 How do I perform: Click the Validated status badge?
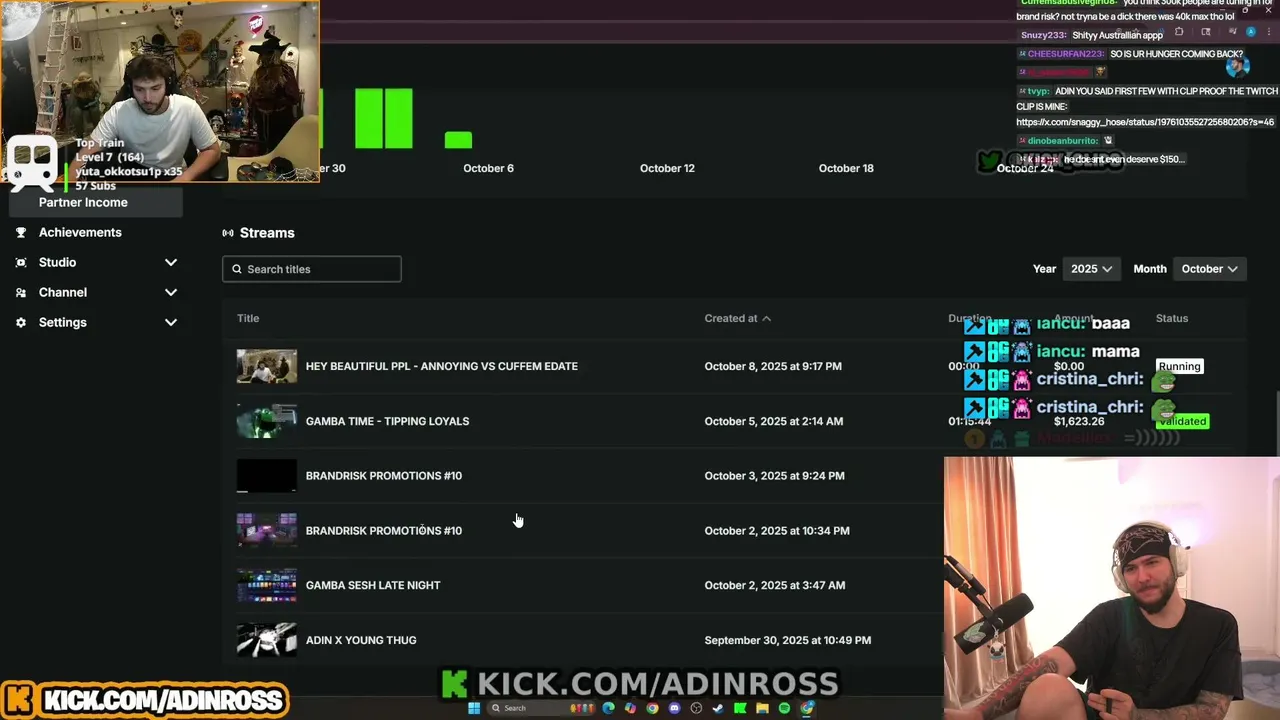point(1182,421)
